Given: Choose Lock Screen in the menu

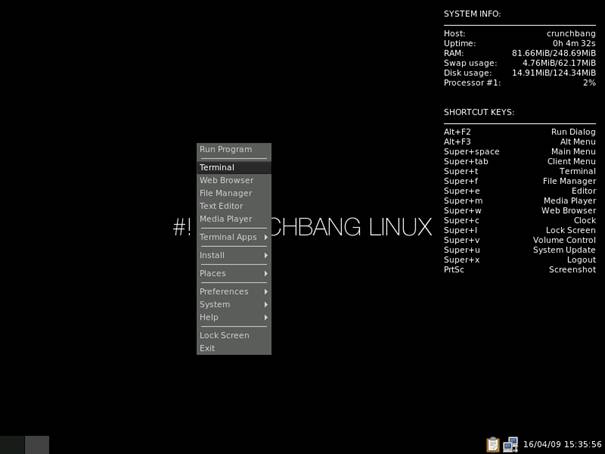Looking at the screenshot, I should [x=234, y=336].
